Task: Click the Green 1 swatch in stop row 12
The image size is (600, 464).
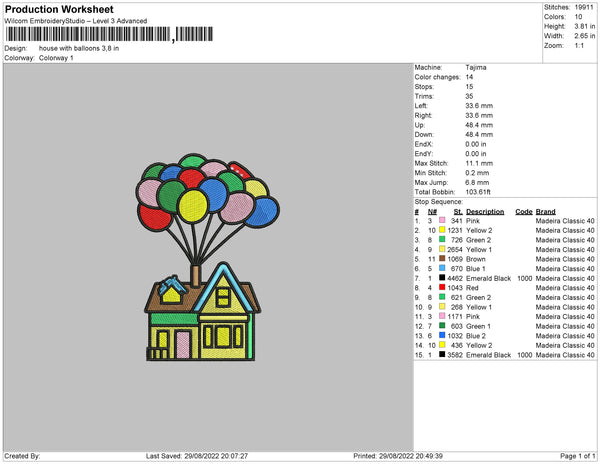Action: pyautogui.click(x=442, y=326)
